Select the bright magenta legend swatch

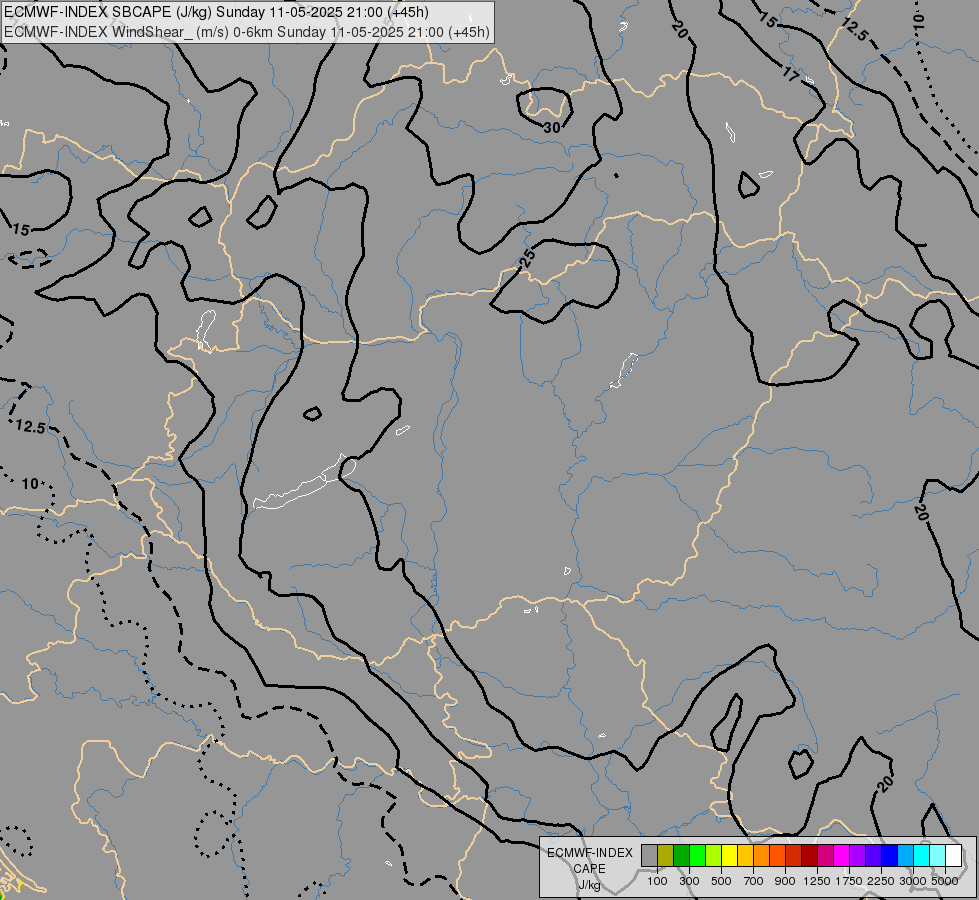point(842,856)
